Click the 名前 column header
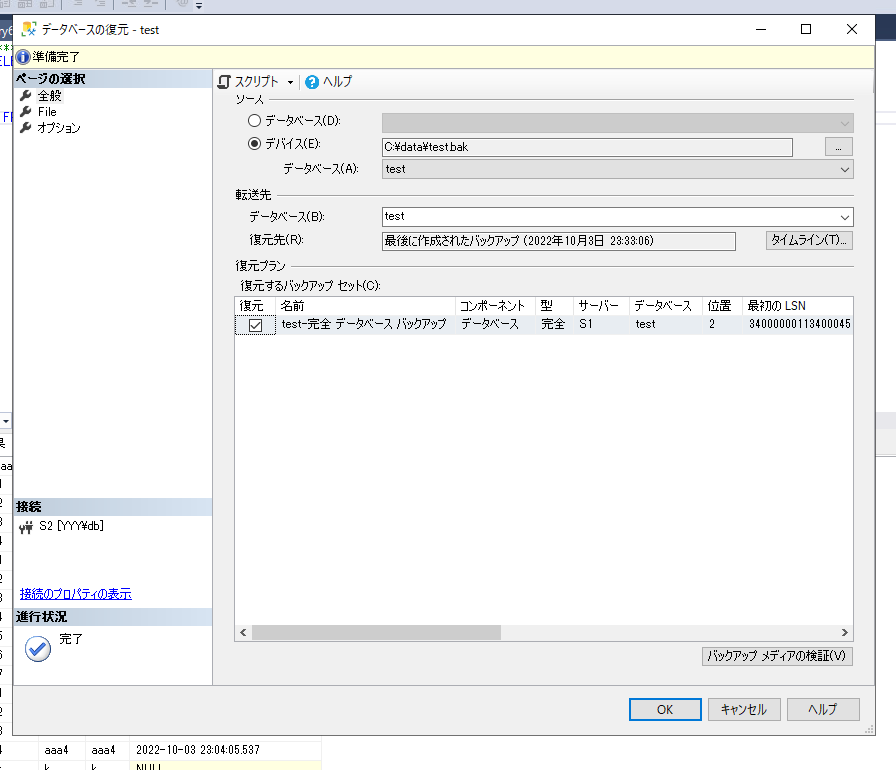Screen dimensions: 896x770 pyautogui.click(x=365, y=306)
